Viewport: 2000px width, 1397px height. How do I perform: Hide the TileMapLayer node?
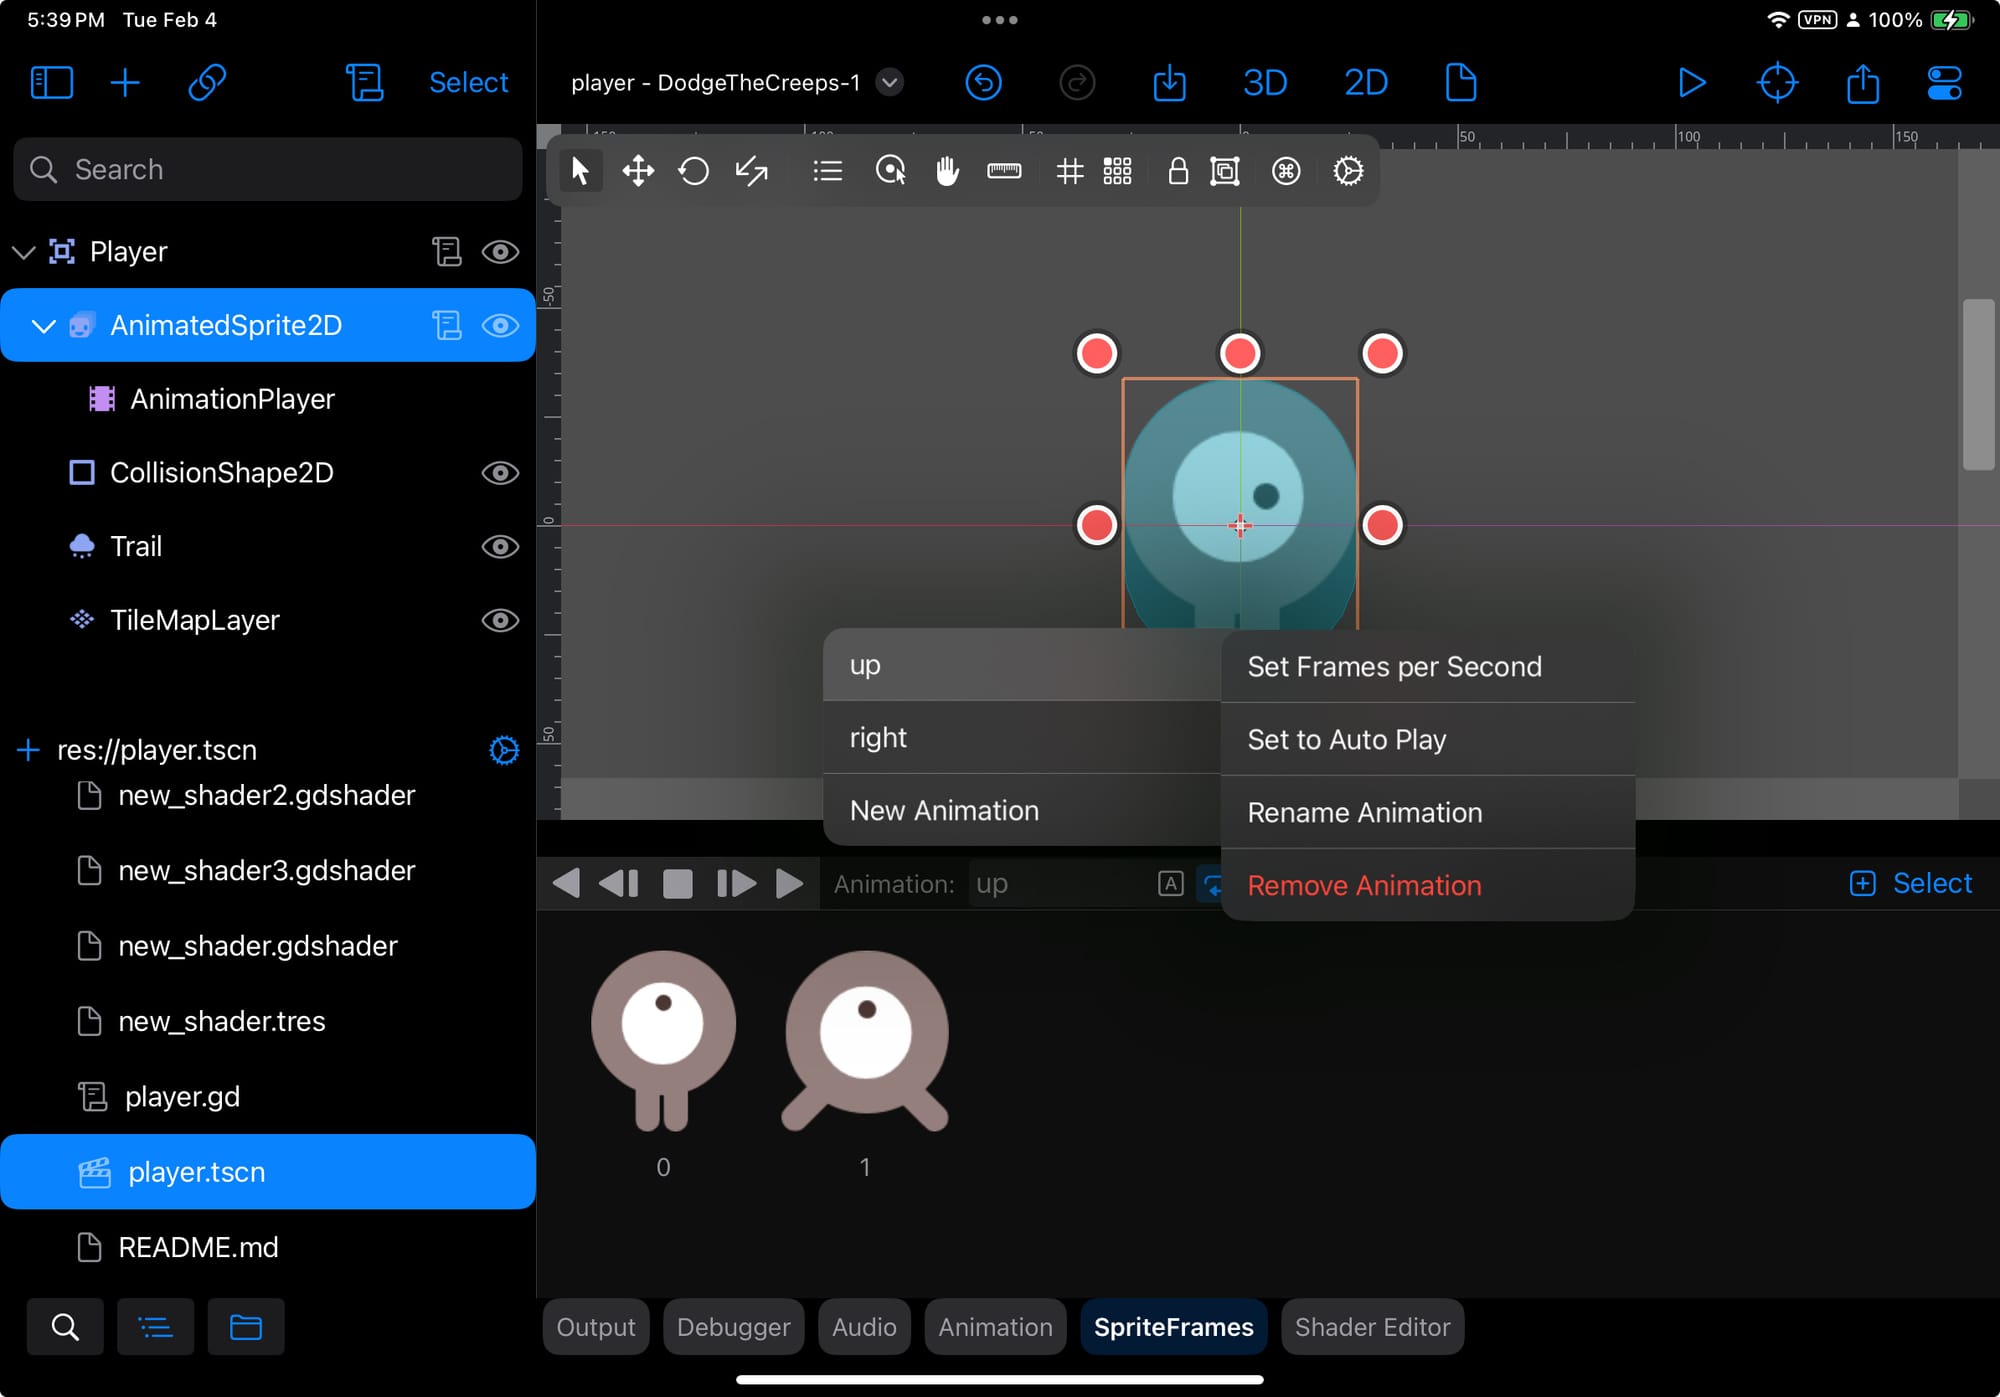500,620
